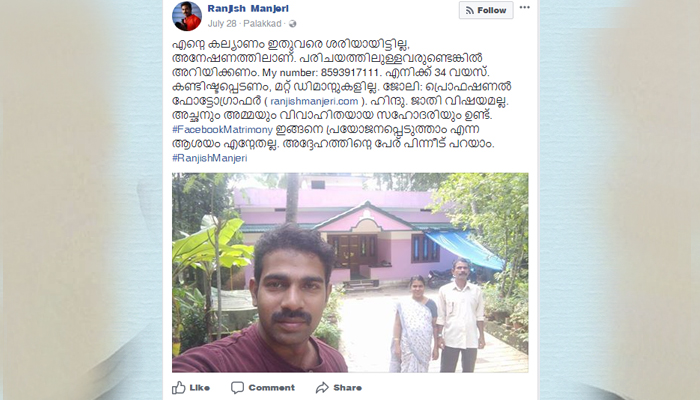Screen dimensions: 700x400
Task: Open Ranjish Manjeri profile name link
Action: pos(248,8)
